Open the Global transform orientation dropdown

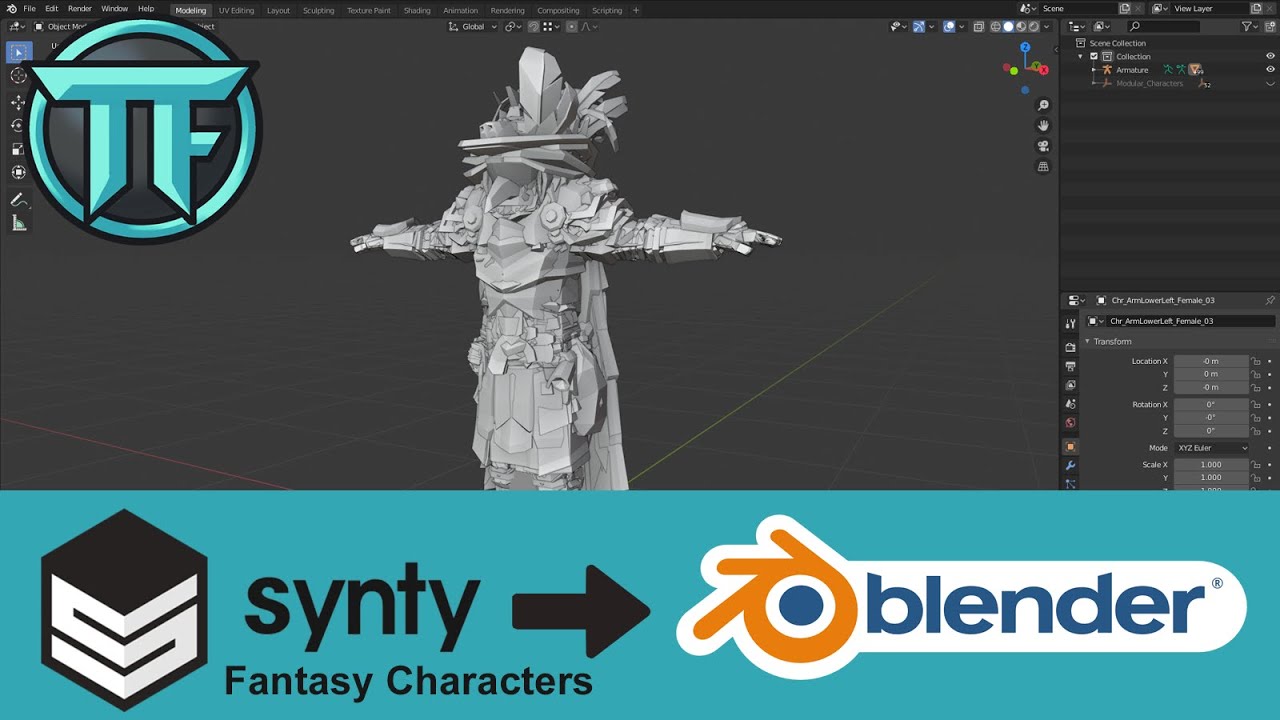tap(472, 27)
